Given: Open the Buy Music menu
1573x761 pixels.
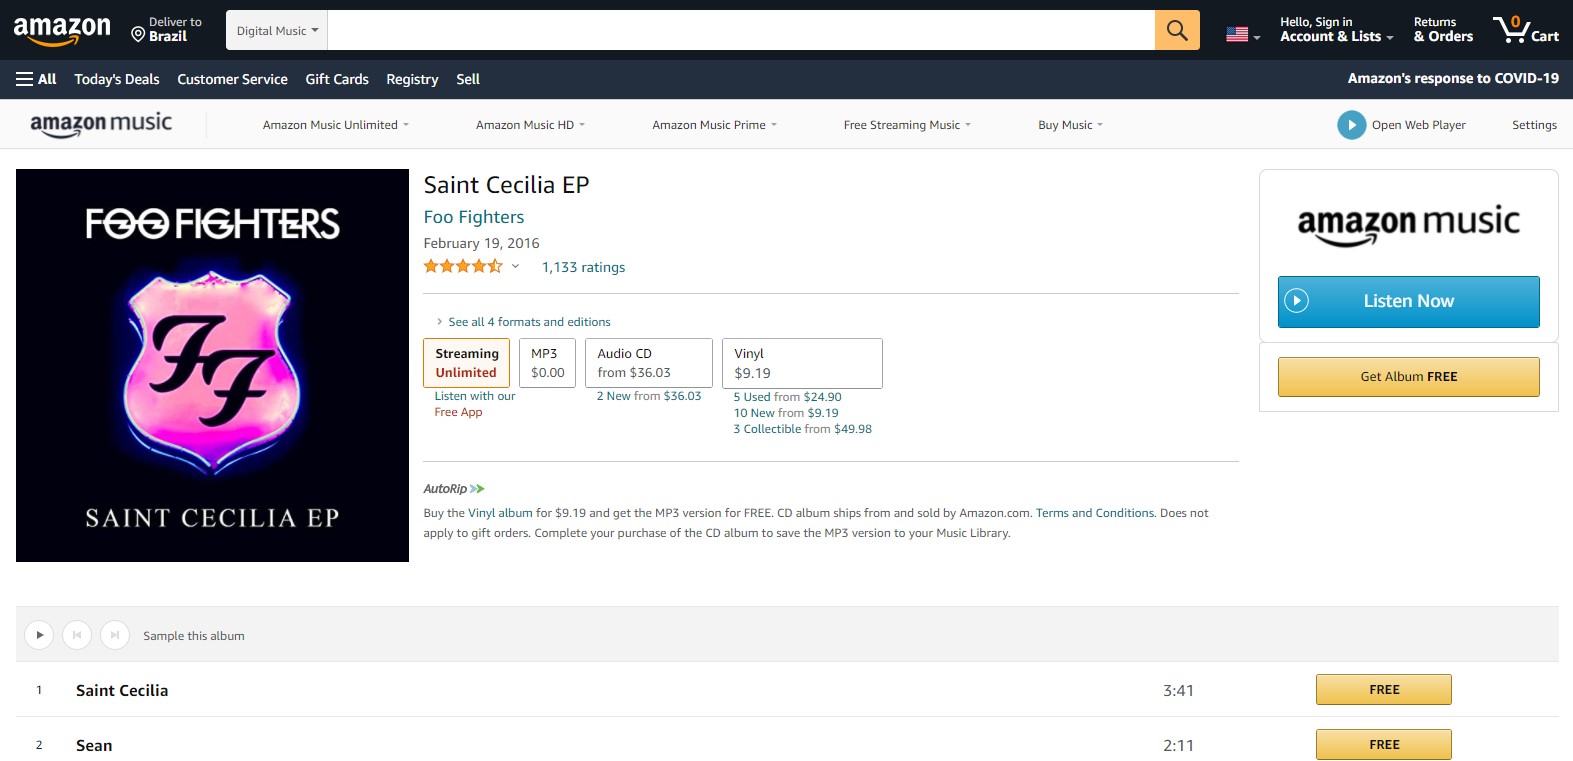Looking at the screenshot, I should (x=1070, y=125).
